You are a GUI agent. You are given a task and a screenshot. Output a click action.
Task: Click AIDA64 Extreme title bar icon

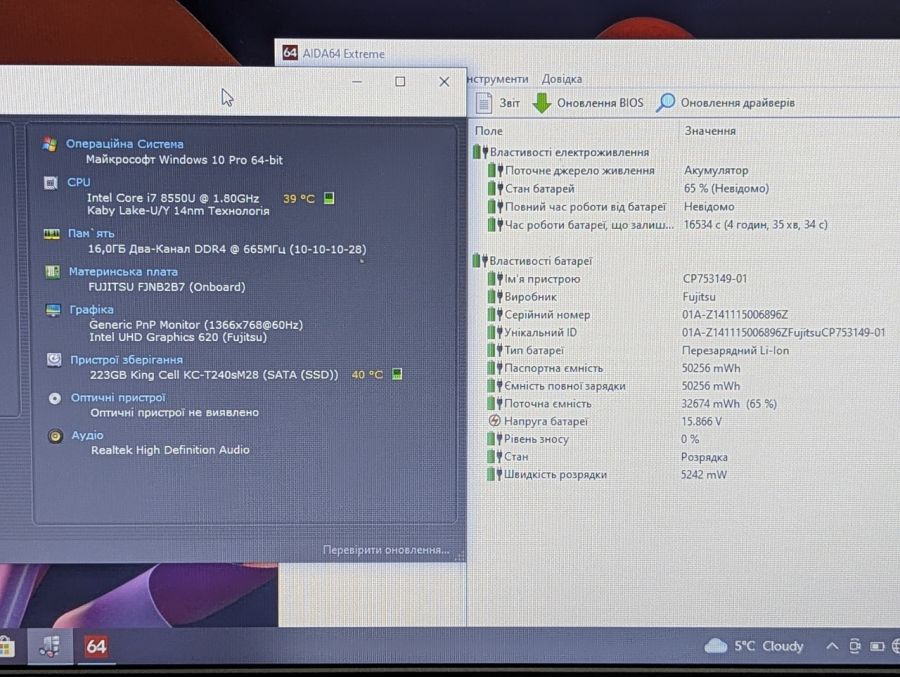click(x=290, y=53)
